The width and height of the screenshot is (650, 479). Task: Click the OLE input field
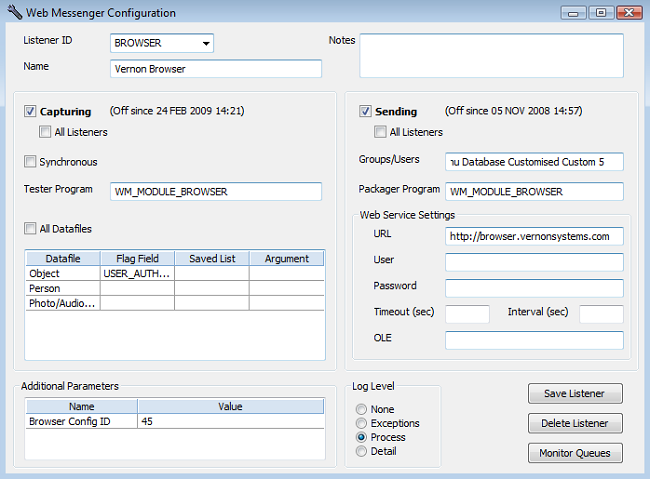pyautogui.click(x=534, y=340)
